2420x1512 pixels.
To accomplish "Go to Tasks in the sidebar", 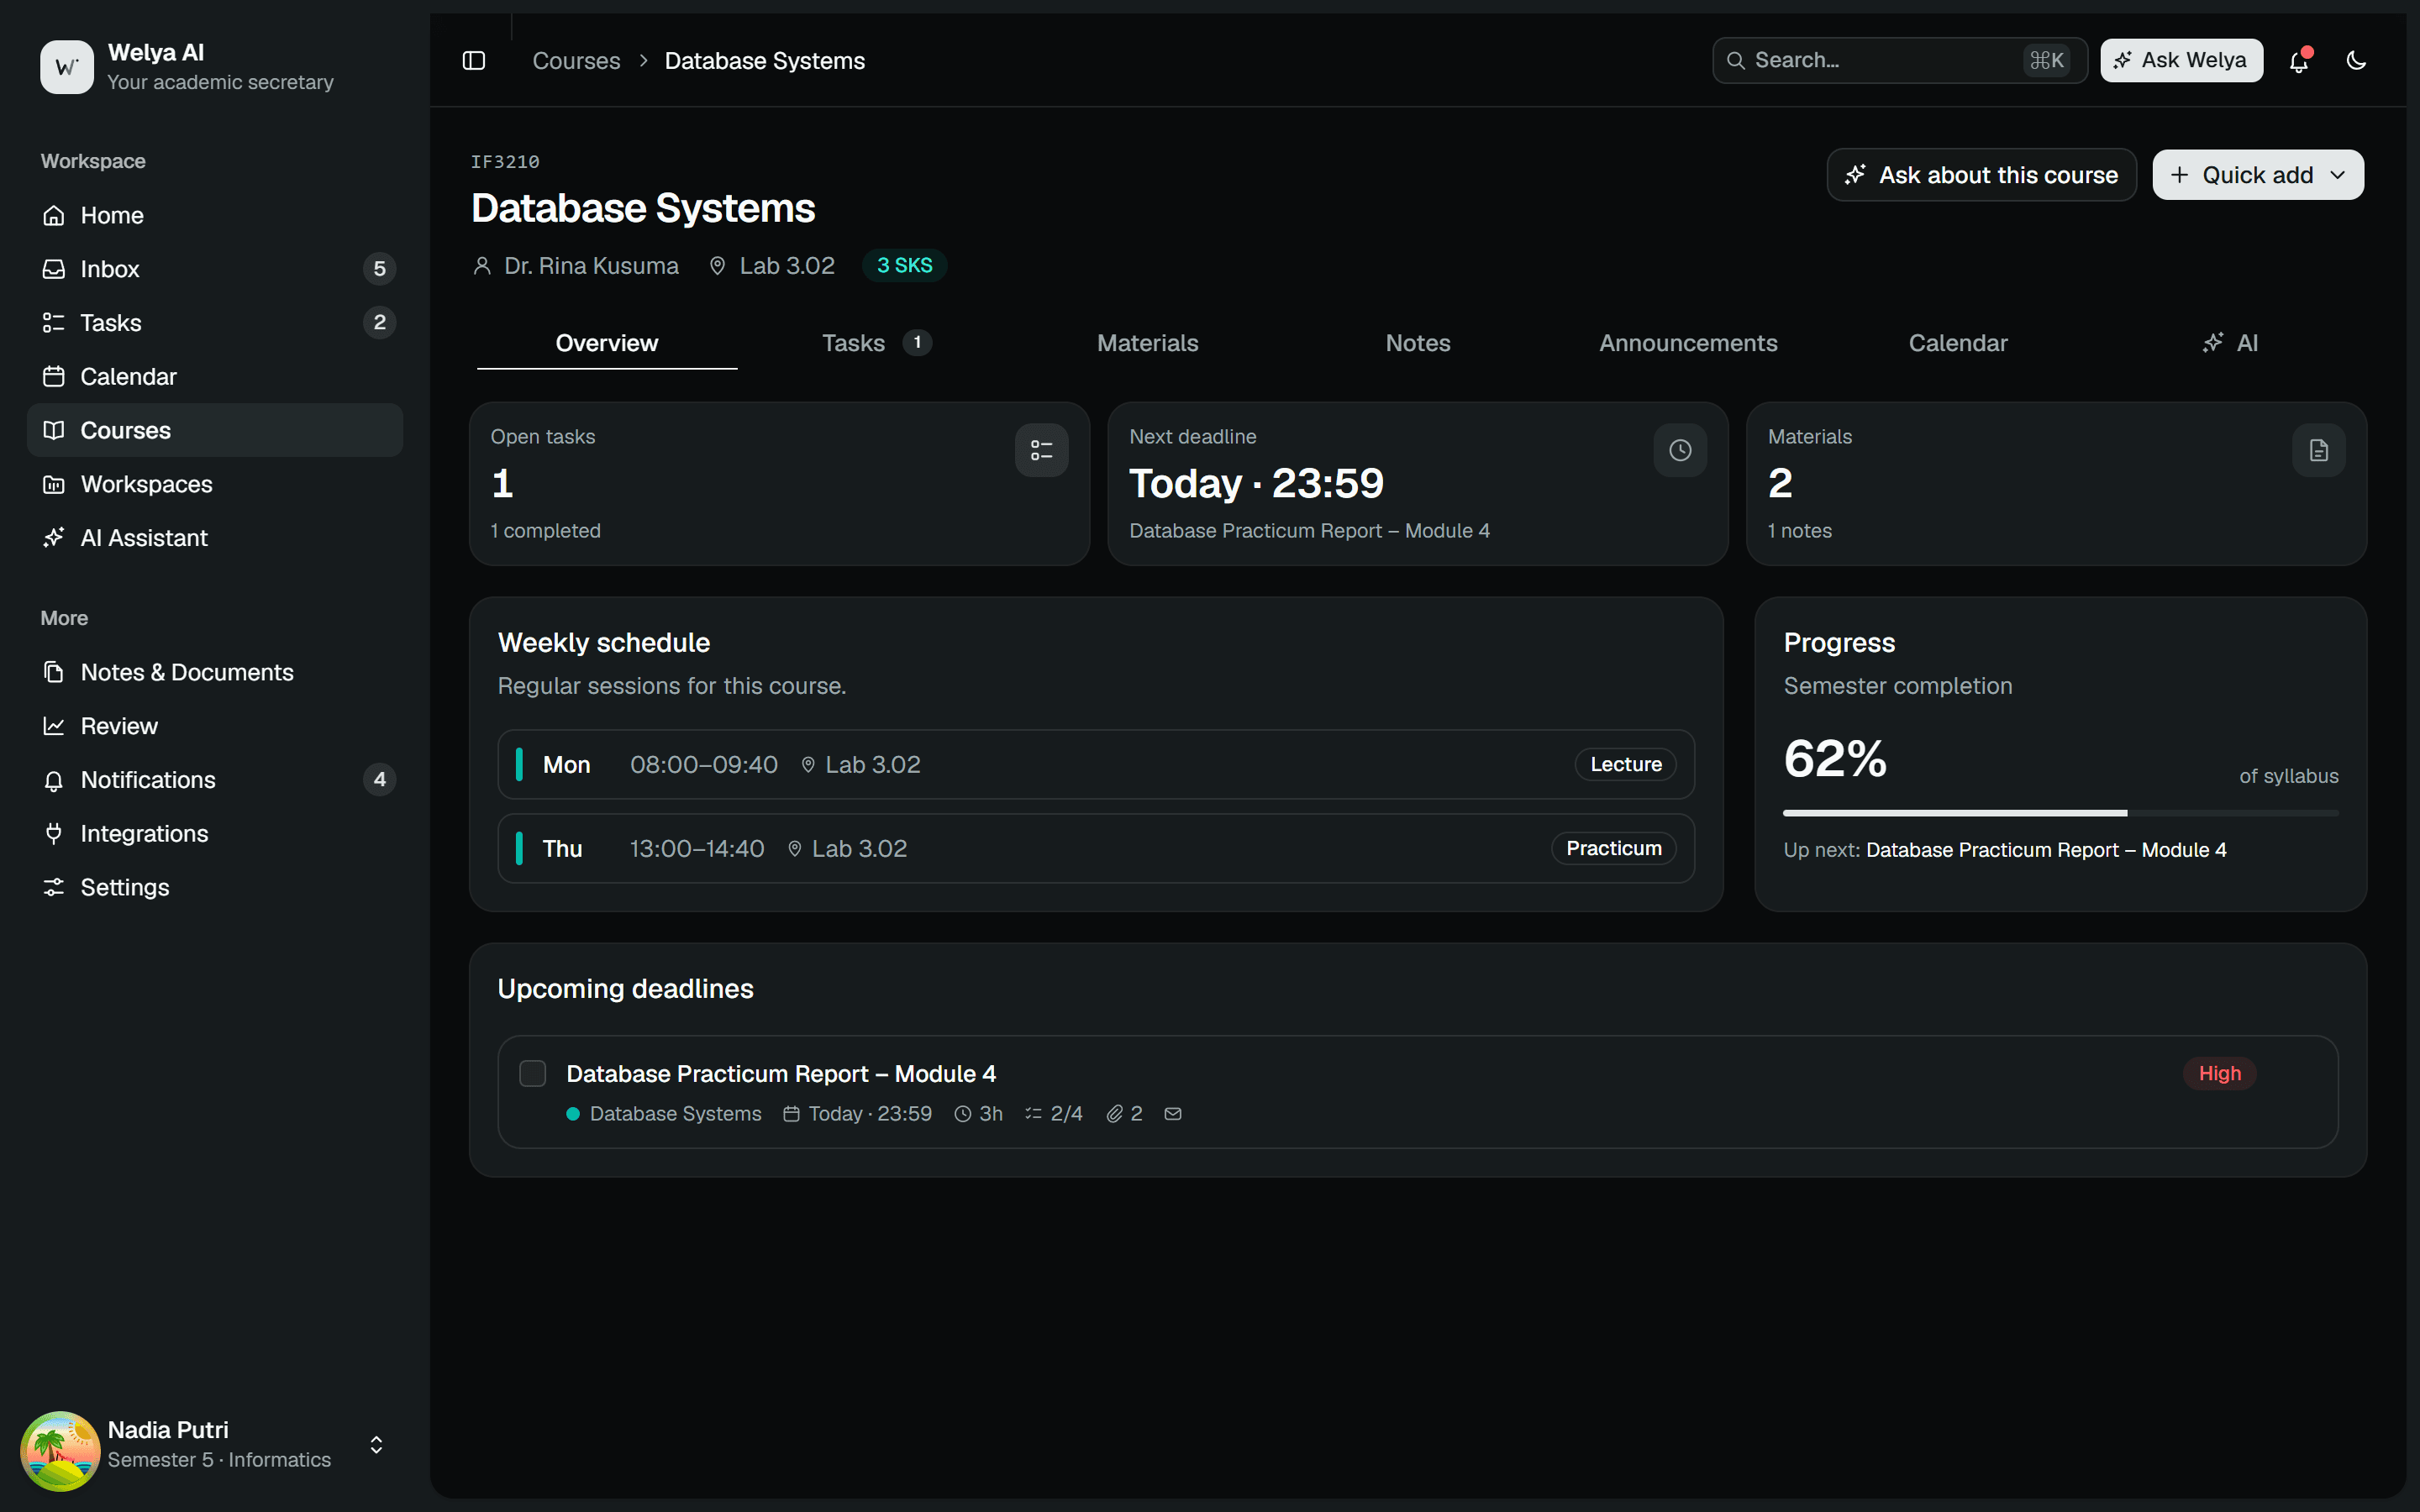I will click(x=215, y=323).
